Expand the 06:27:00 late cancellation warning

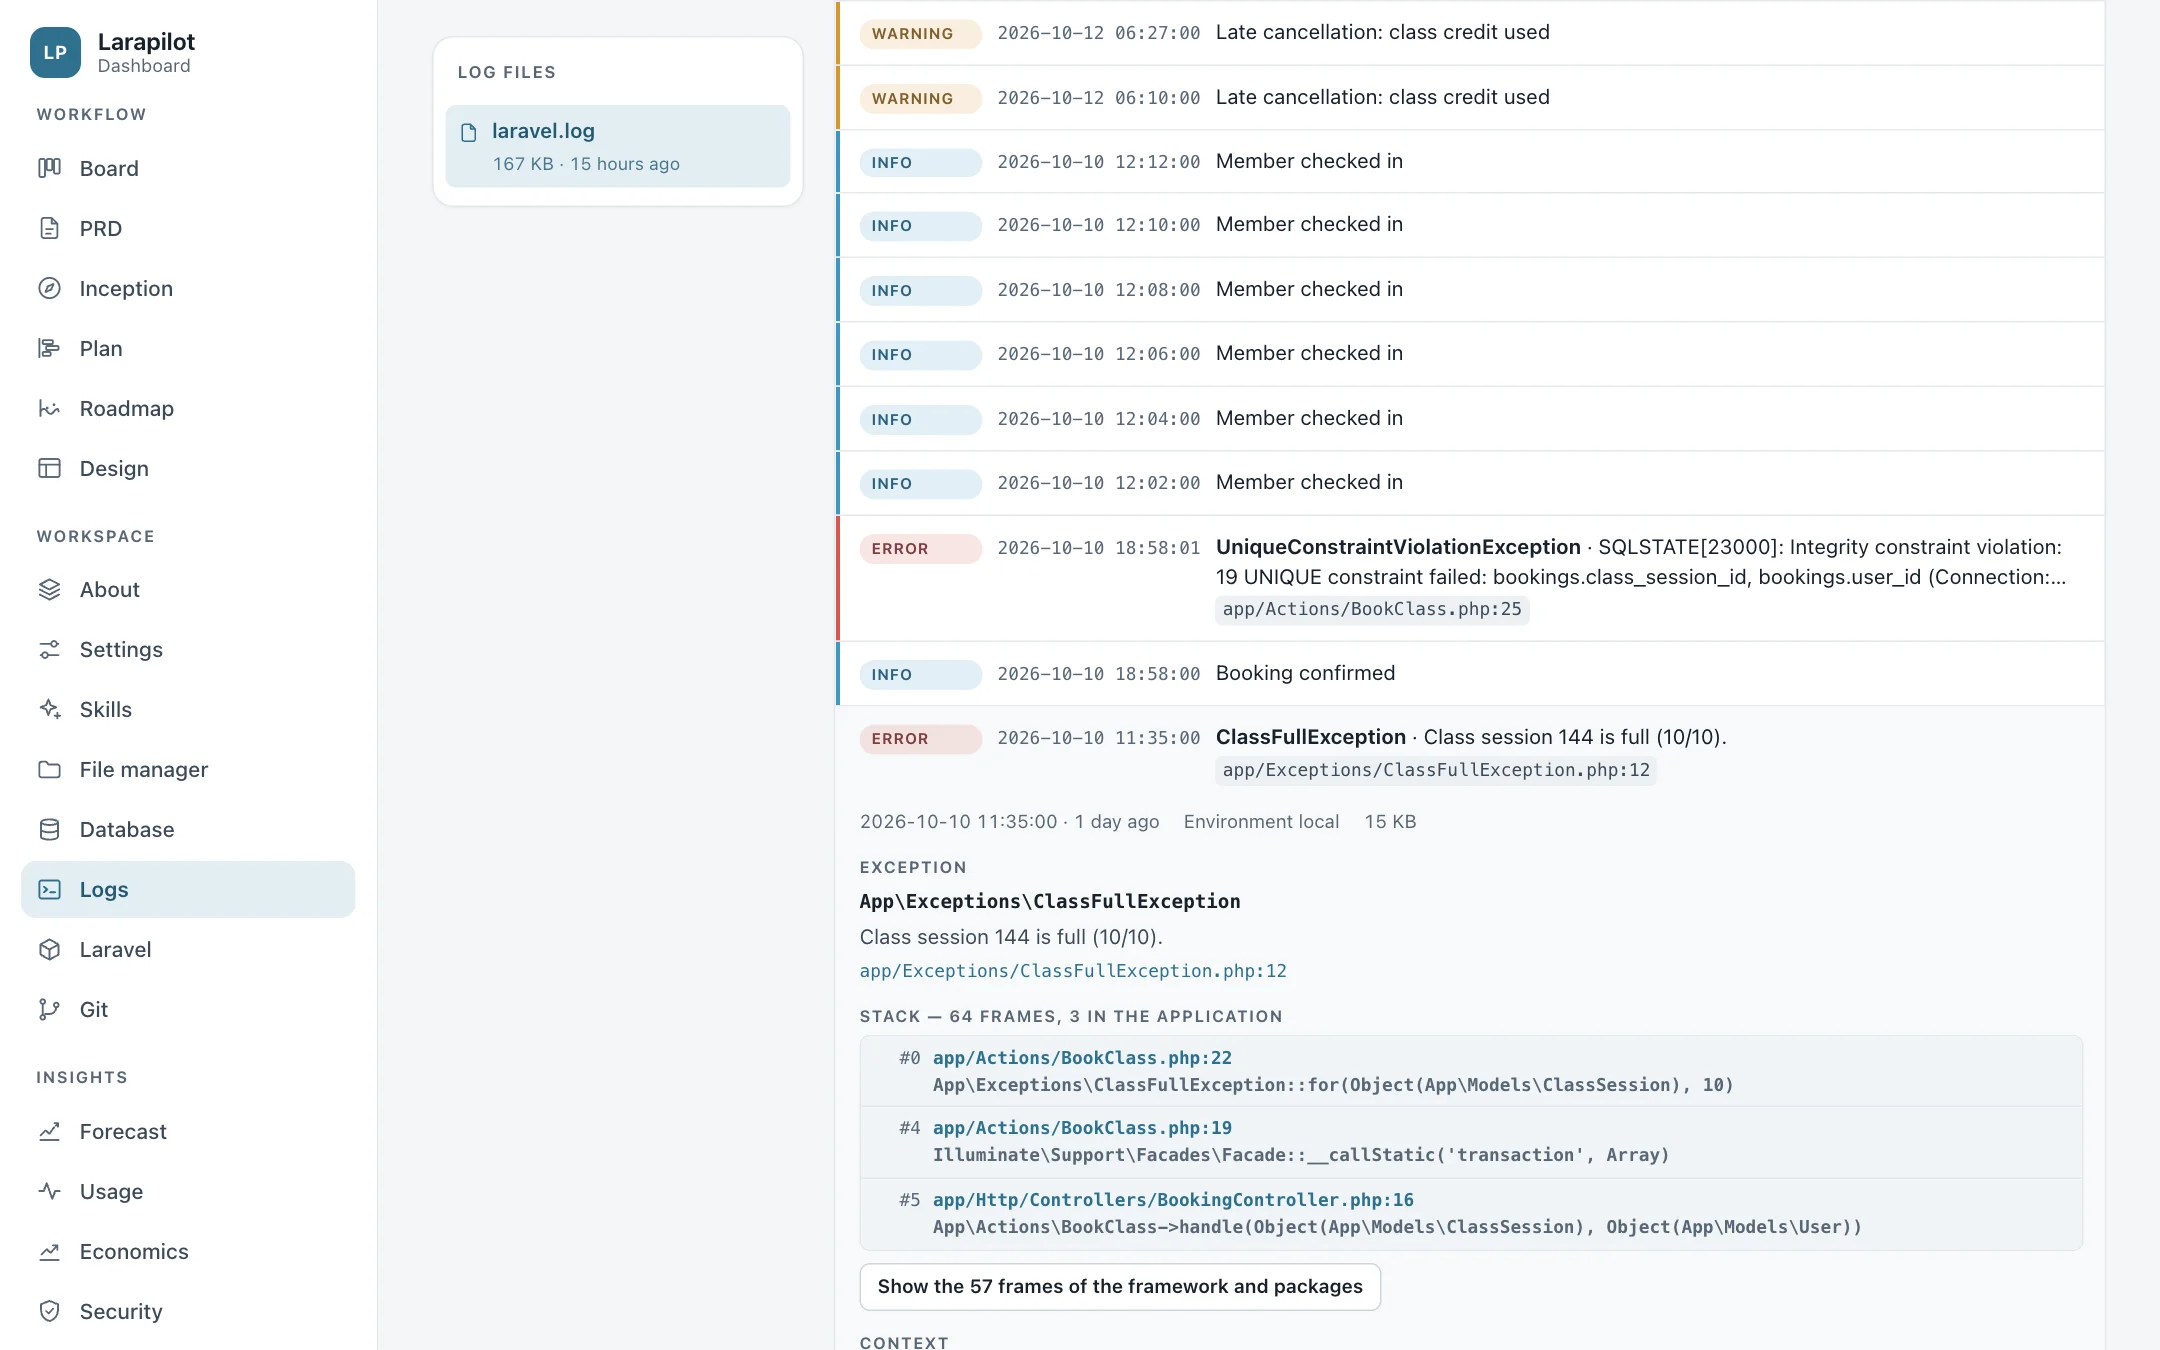point(1471,33)
